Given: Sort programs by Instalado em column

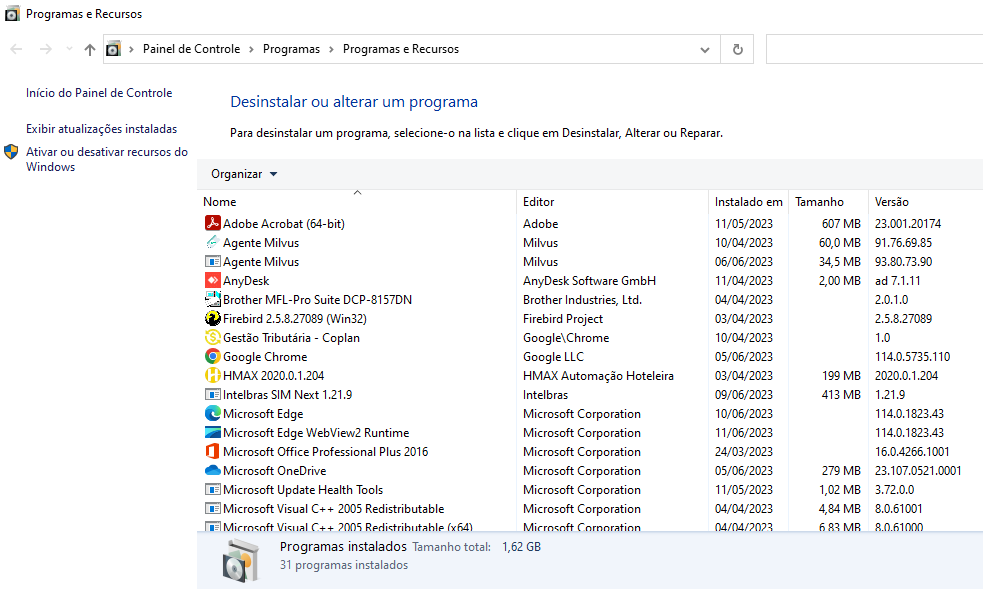Looking at the screenshot, I should (748, 202).
